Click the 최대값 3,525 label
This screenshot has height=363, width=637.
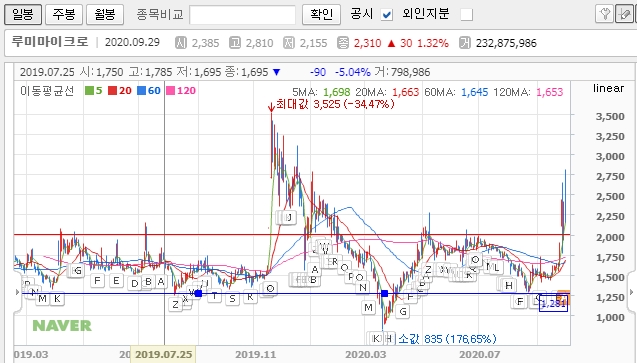[335, 104]
